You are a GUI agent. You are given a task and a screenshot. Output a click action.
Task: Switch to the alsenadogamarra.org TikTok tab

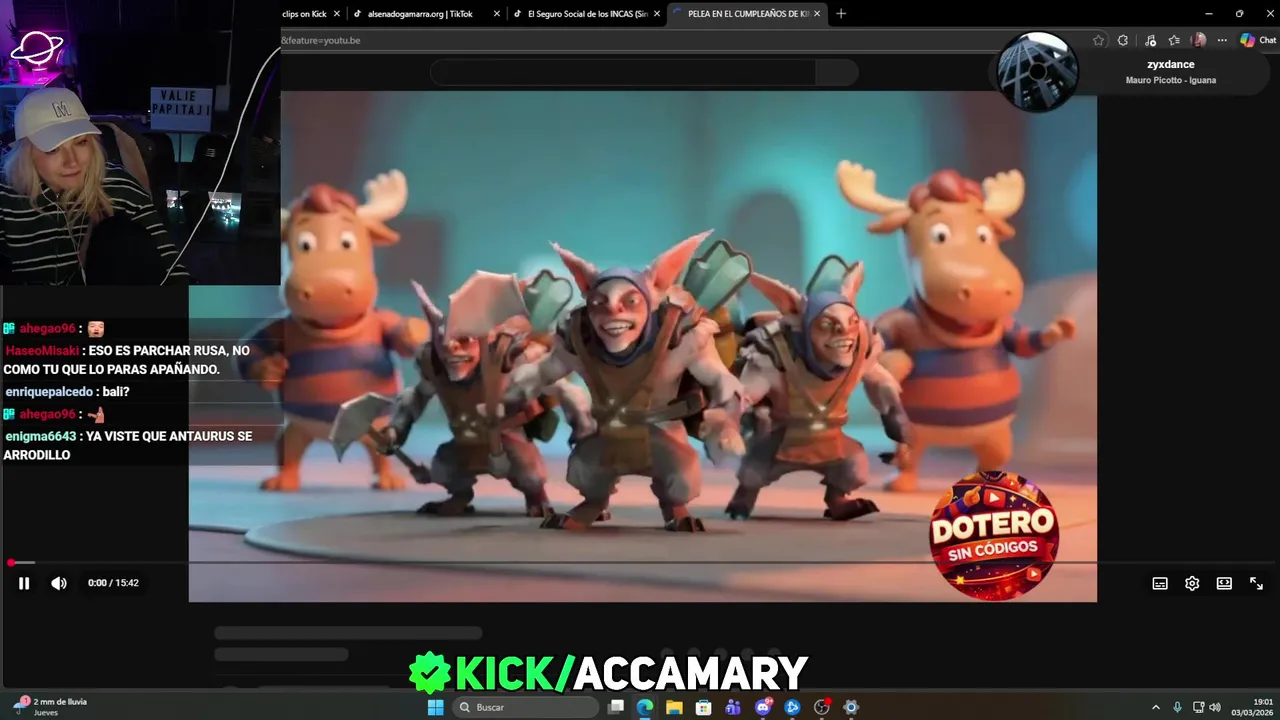420,14
